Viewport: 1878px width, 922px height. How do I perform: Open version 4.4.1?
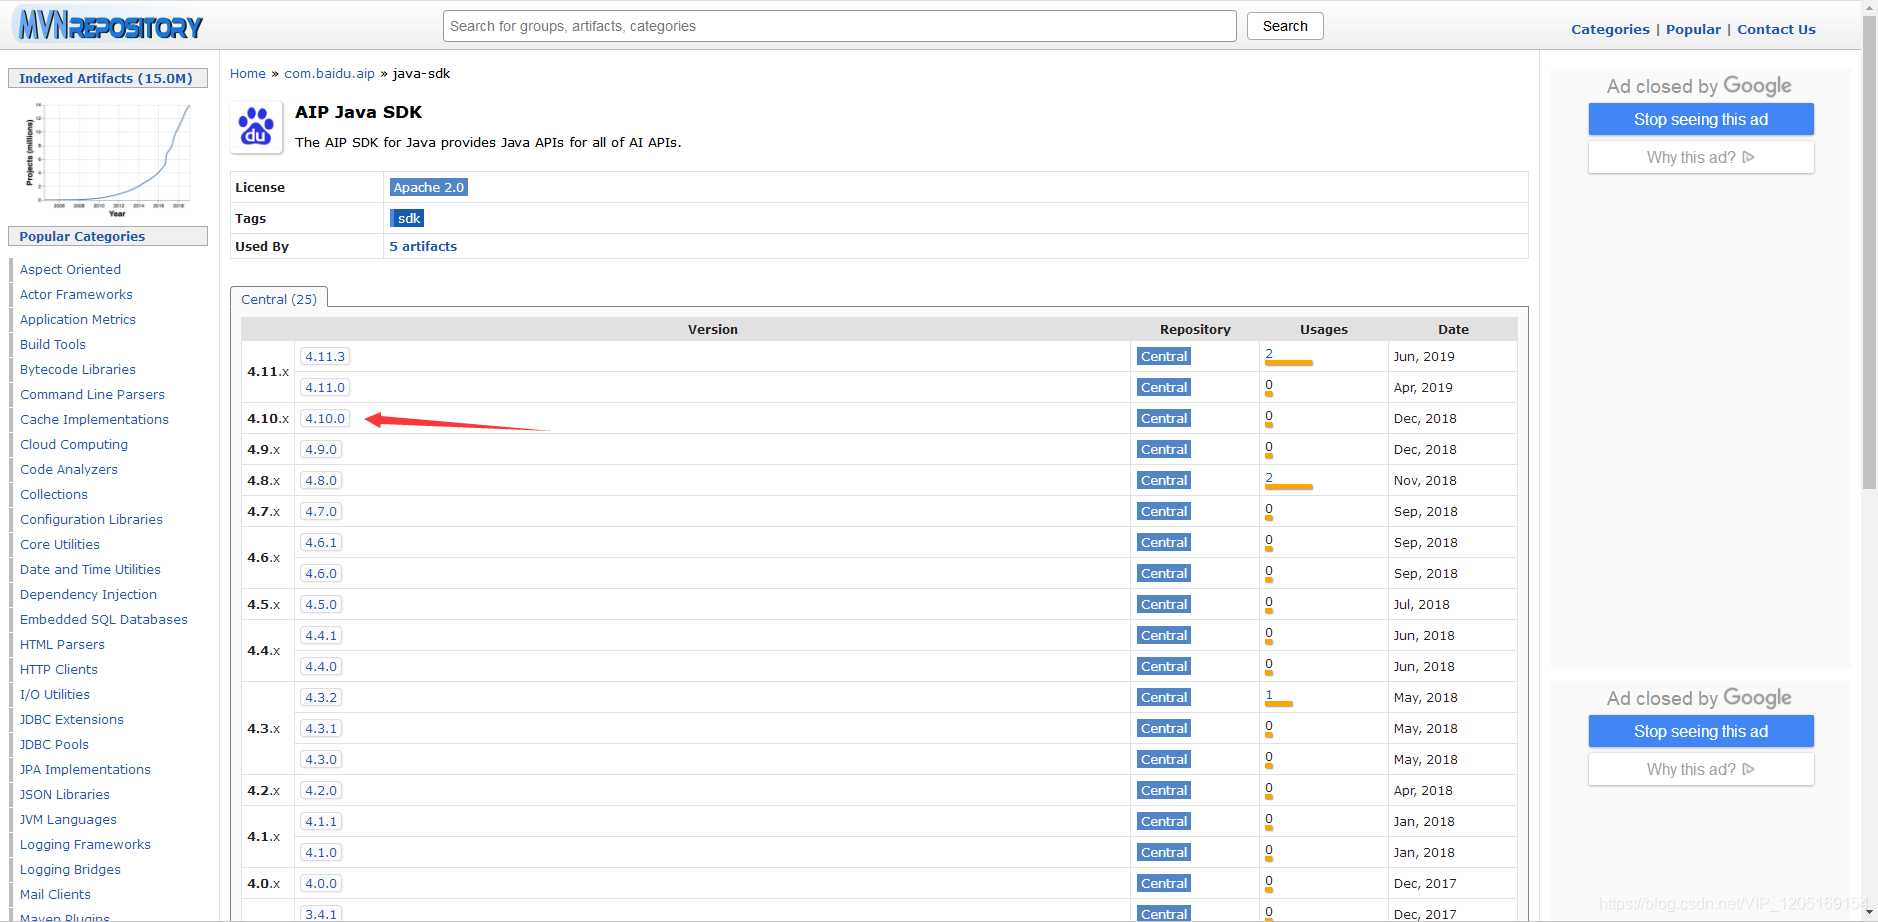coord(321,635)
